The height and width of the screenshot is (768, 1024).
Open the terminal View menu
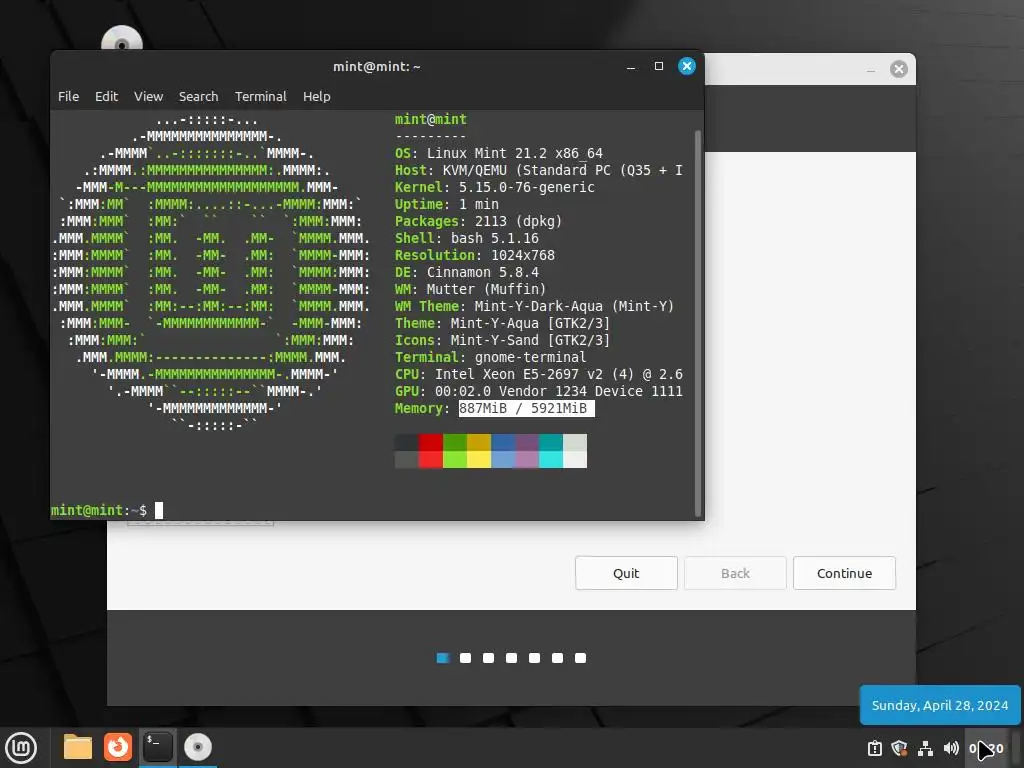[x=148, y=97]
